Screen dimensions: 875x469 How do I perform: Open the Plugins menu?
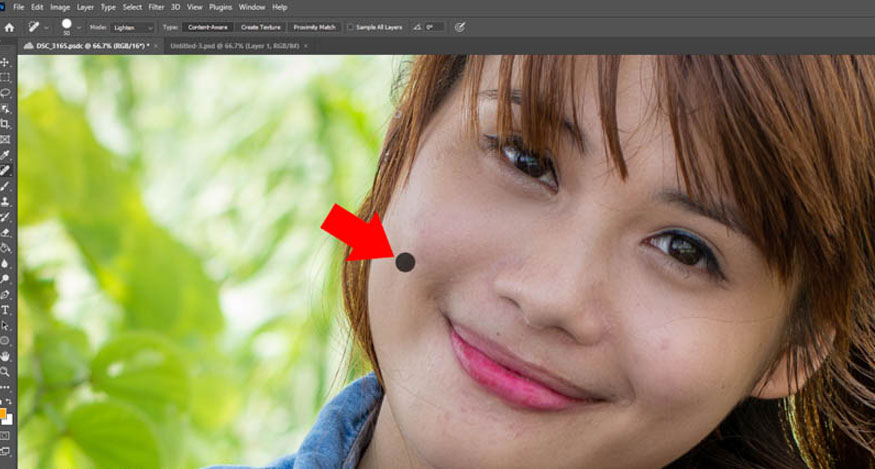coord(220,7)
